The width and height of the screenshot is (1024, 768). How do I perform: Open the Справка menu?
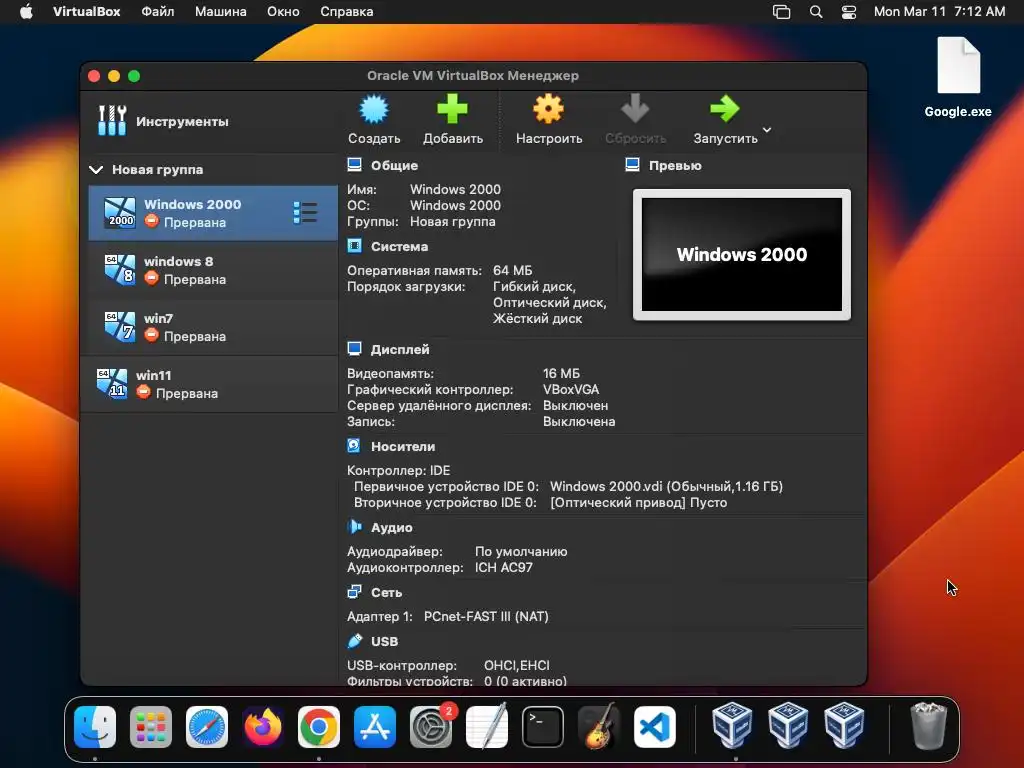coord(347,12)
